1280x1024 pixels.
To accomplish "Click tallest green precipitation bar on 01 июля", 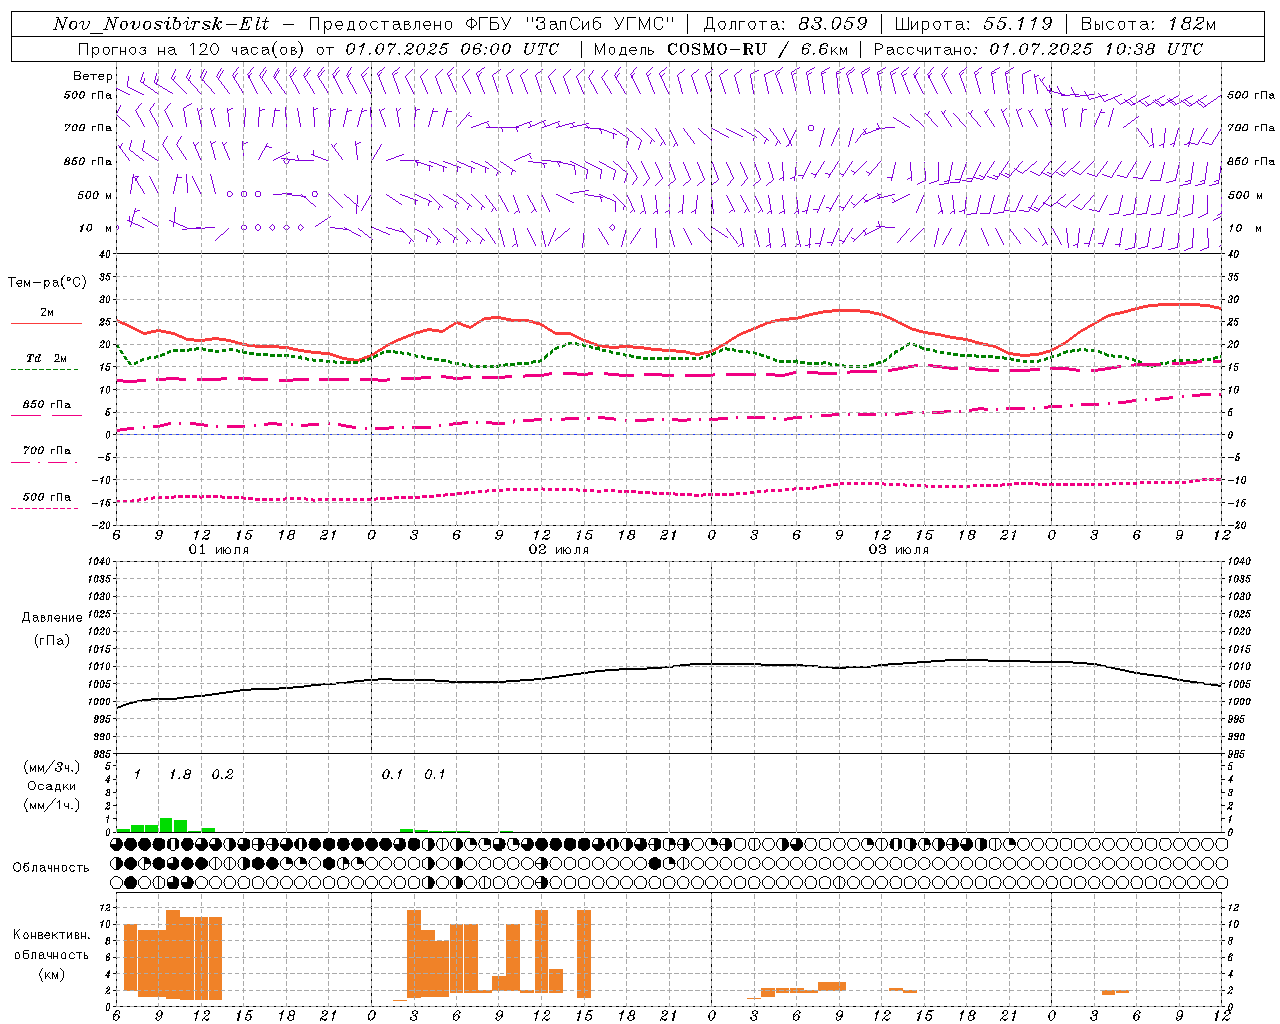I will [167, 825].
